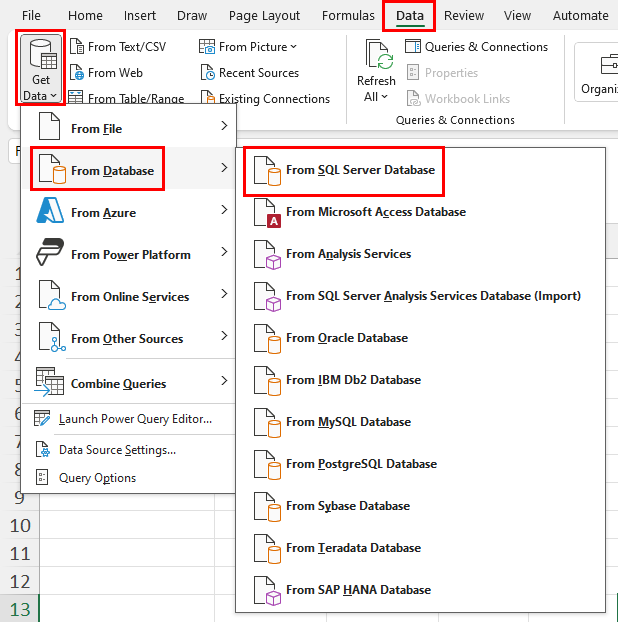The width and height of the screenshot is (618, 622).
Task: Click the Existing Connections icon
Action: (207, 97)
